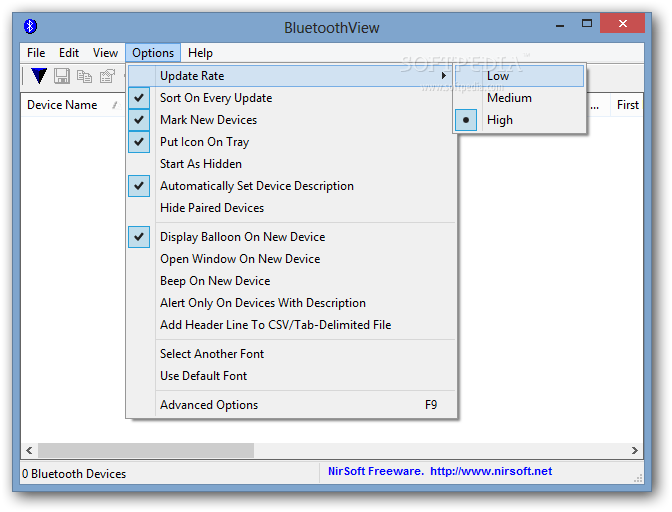Select High update rate

tap(519, 120)
